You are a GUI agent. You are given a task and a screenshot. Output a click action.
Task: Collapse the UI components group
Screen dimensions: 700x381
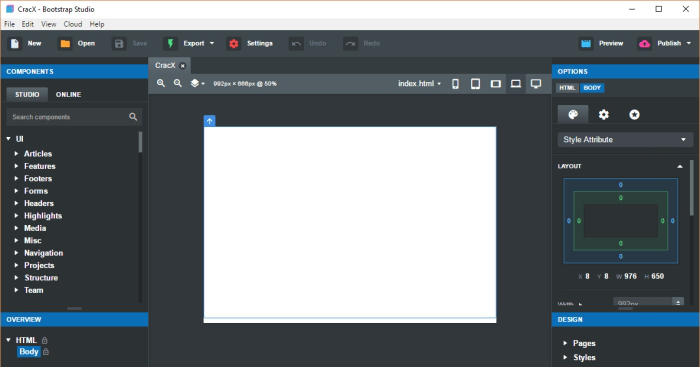[8, 139]
